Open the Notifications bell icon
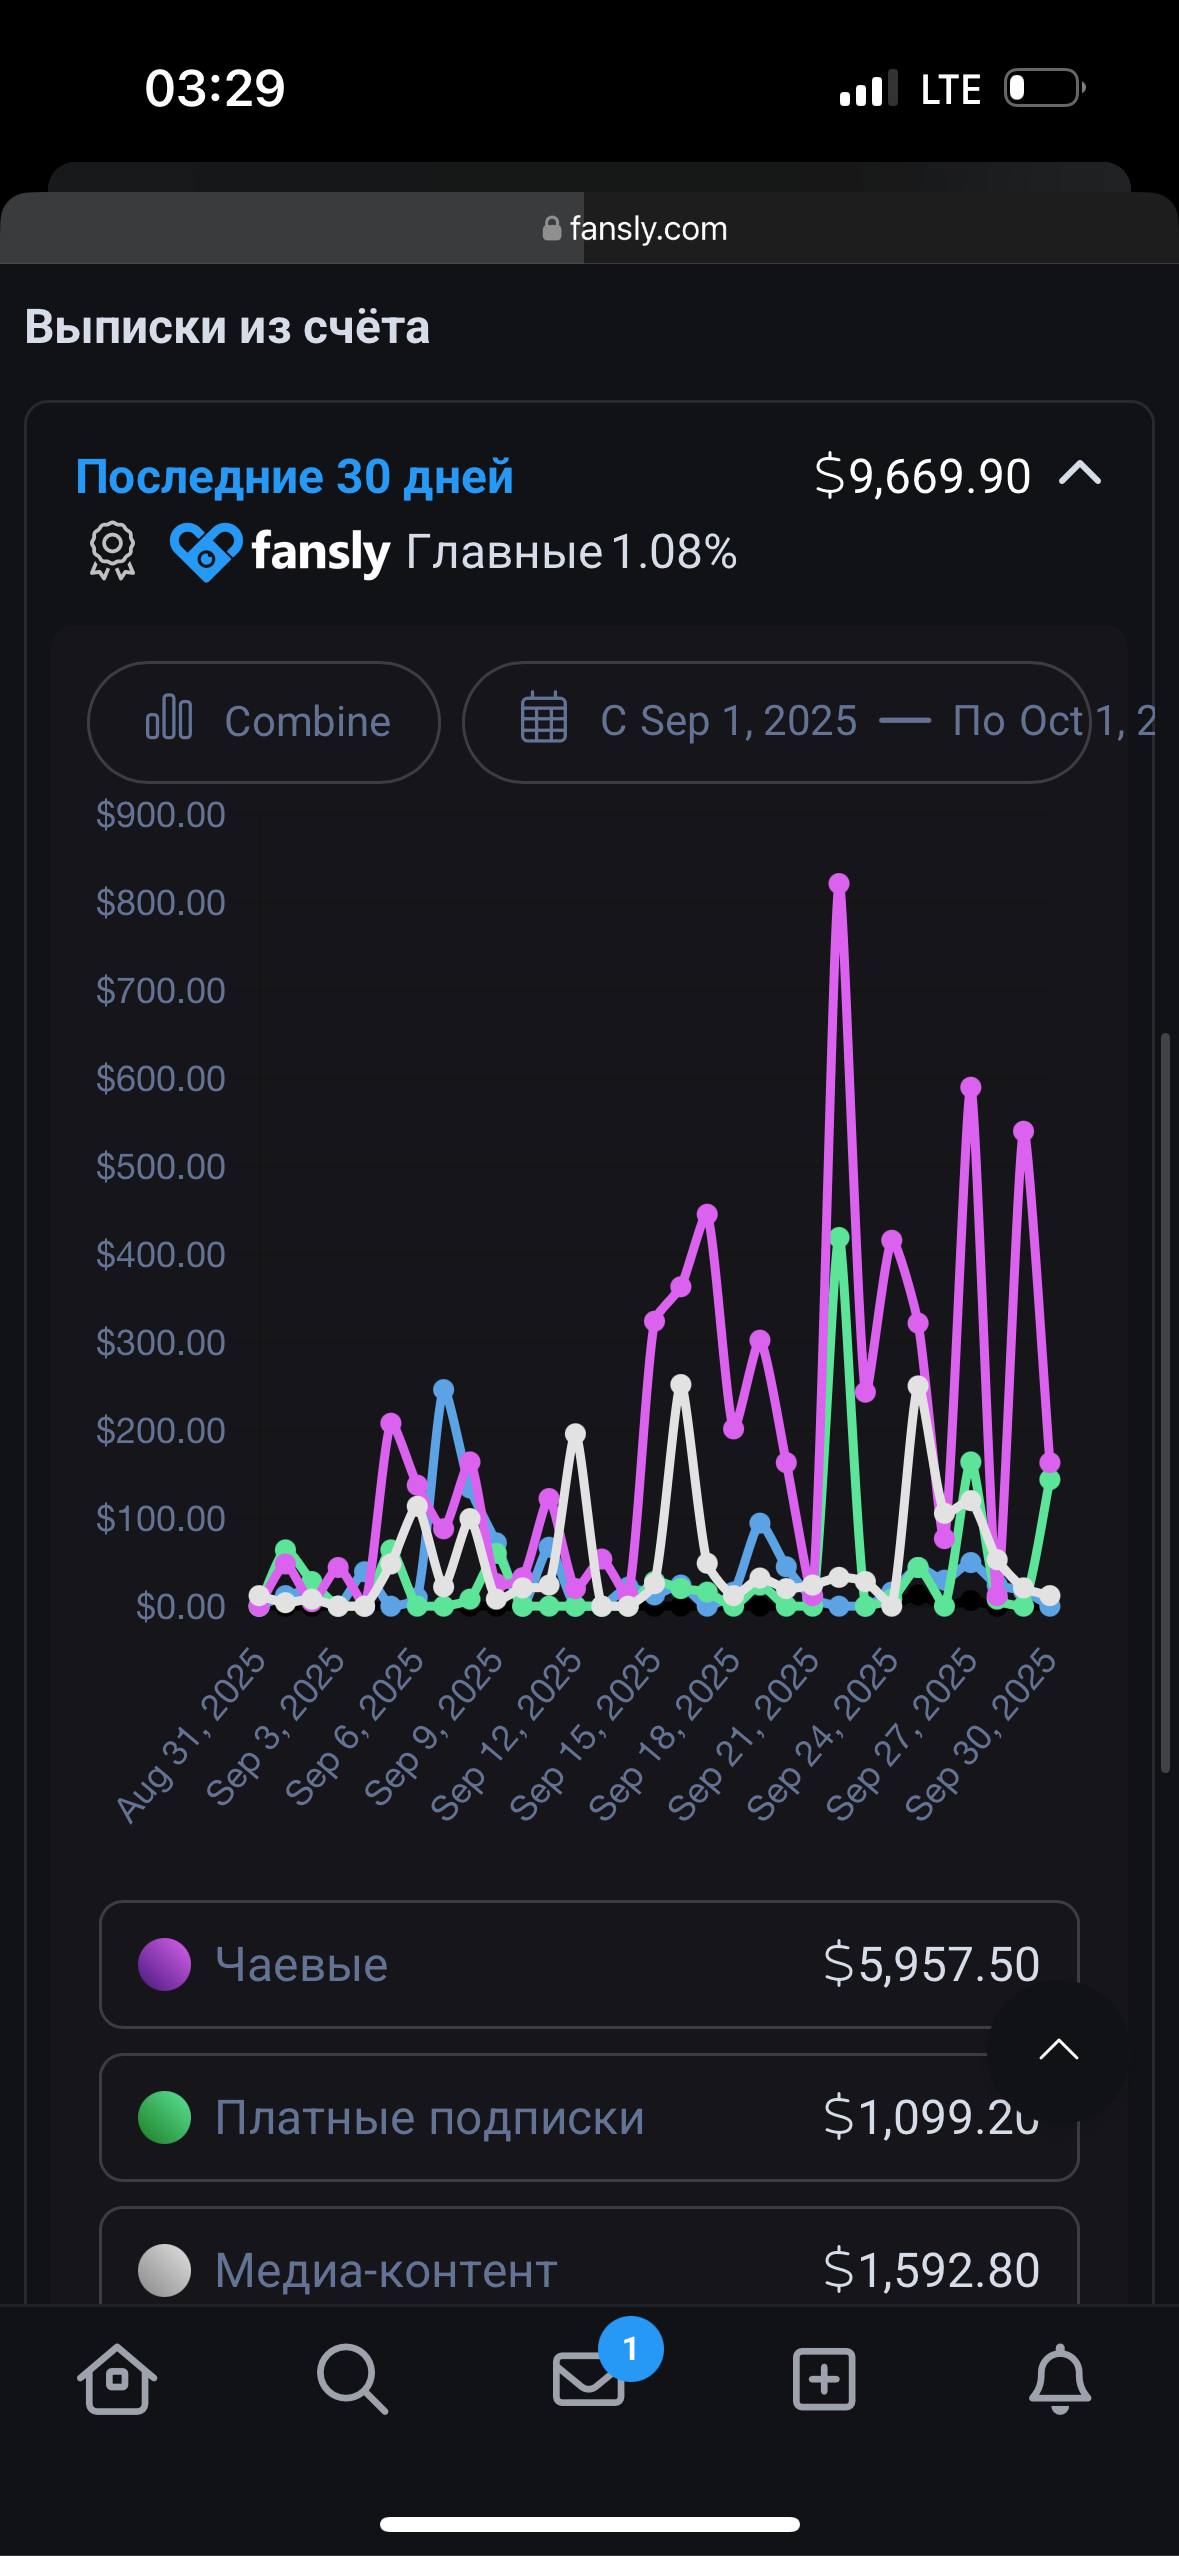 click(x=1060, y=2379)
